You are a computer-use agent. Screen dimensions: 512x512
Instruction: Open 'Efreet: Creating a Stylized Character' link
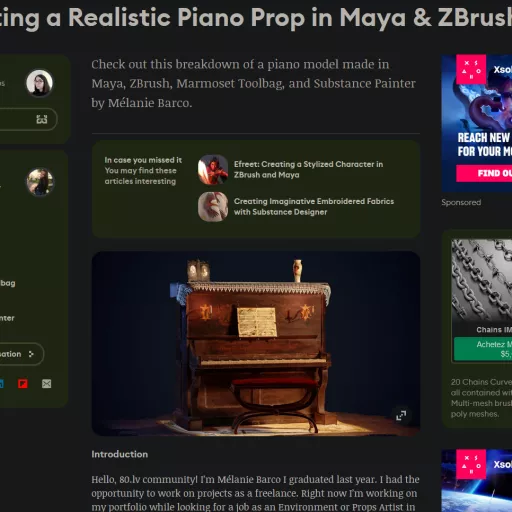coord(308,169)
